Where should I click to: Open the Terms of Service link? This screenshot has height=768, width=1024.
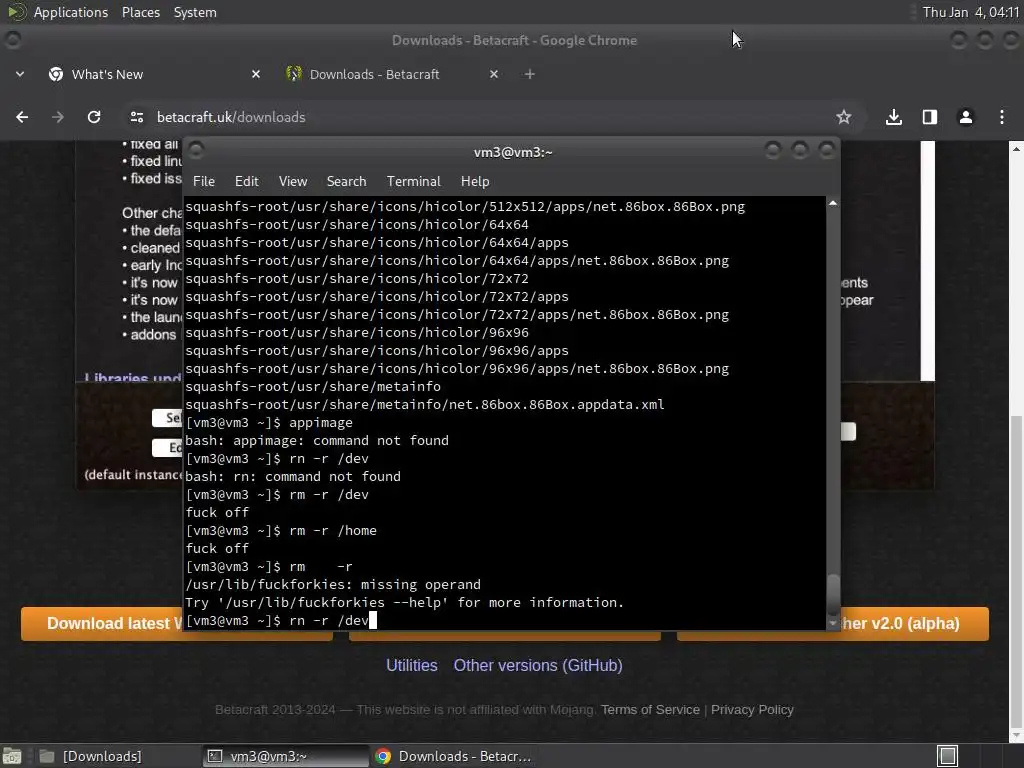point(650,710)
